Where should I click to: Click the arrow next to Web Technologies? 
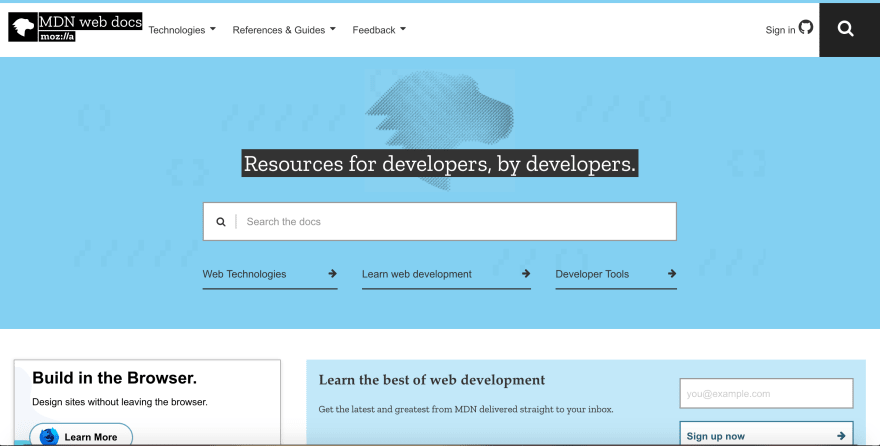(x=332, y=274)
